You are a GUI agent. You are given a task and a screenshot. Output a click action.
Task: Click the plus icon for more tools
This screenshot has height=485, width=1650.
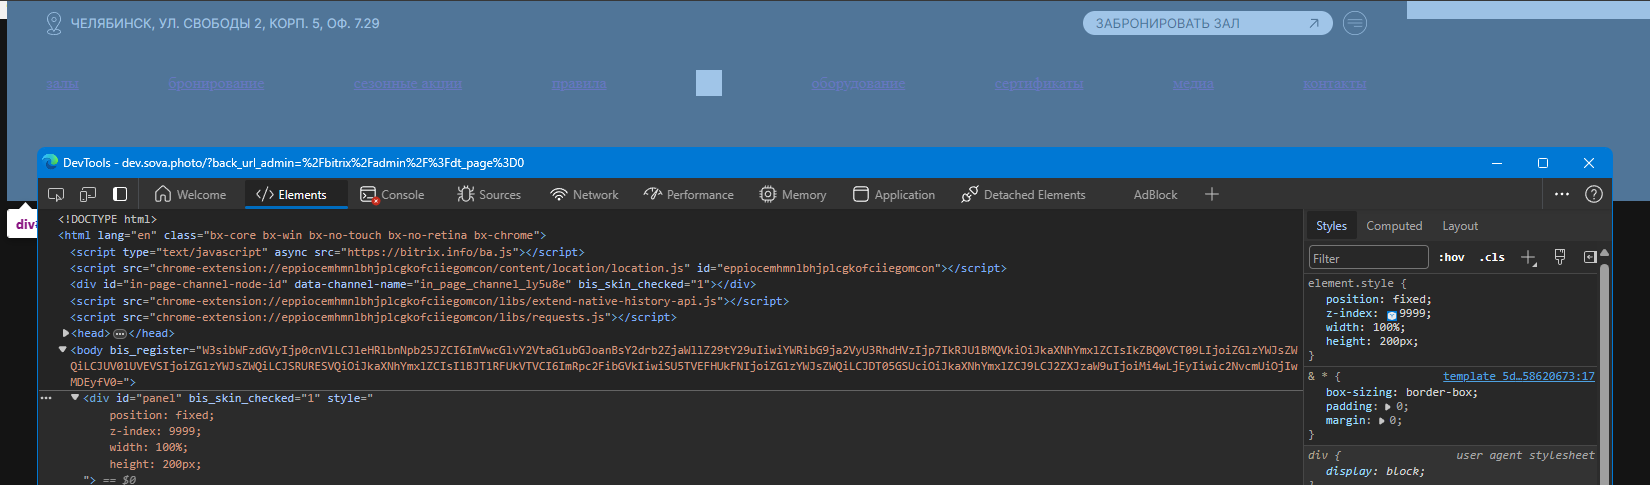1212,194
